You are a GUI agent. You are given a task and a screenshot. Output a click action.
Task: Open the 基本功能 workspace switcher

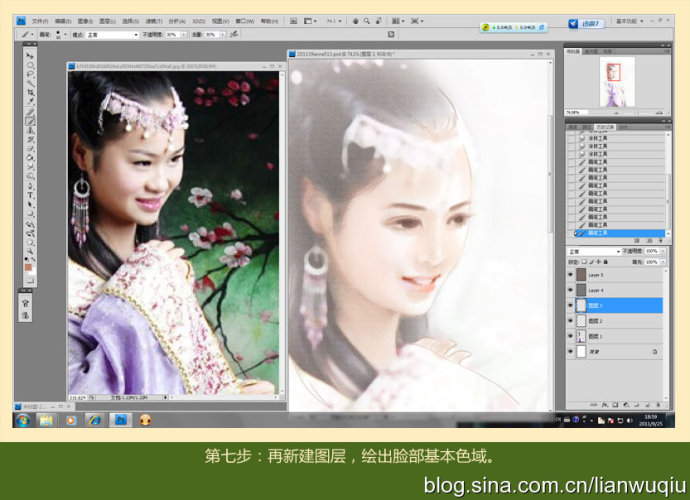click(630, 21)
